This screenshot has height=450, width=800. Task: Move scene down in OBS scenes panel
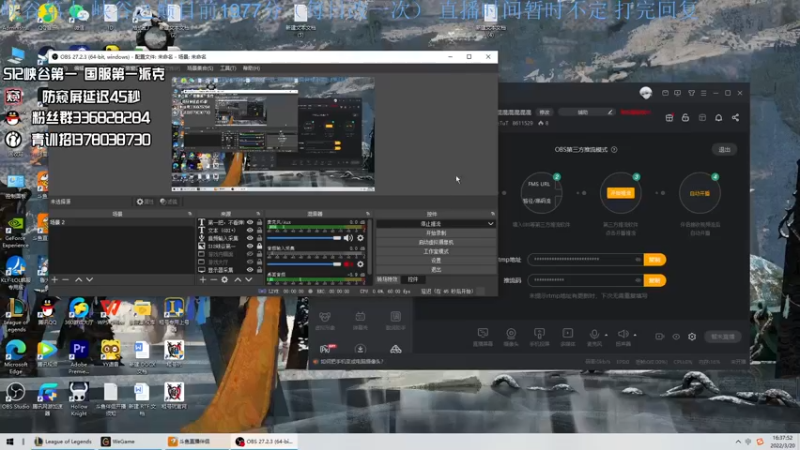coord(90,280)
